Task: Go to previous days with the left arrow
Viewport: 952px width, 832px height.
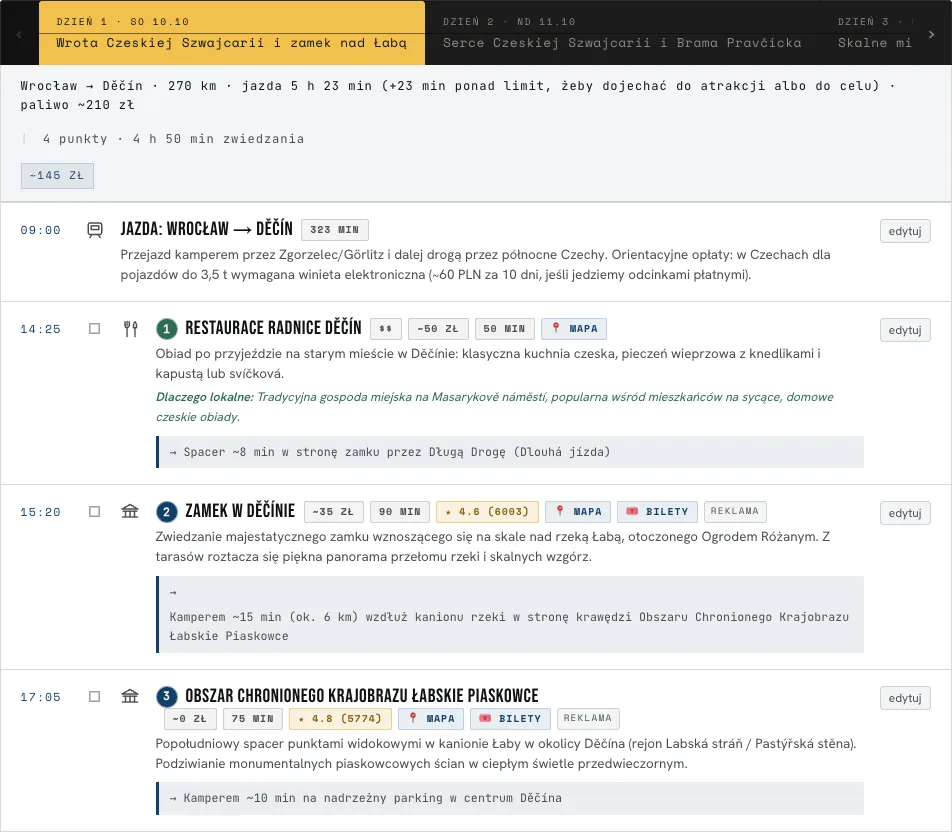Action: tap(19, 35)
